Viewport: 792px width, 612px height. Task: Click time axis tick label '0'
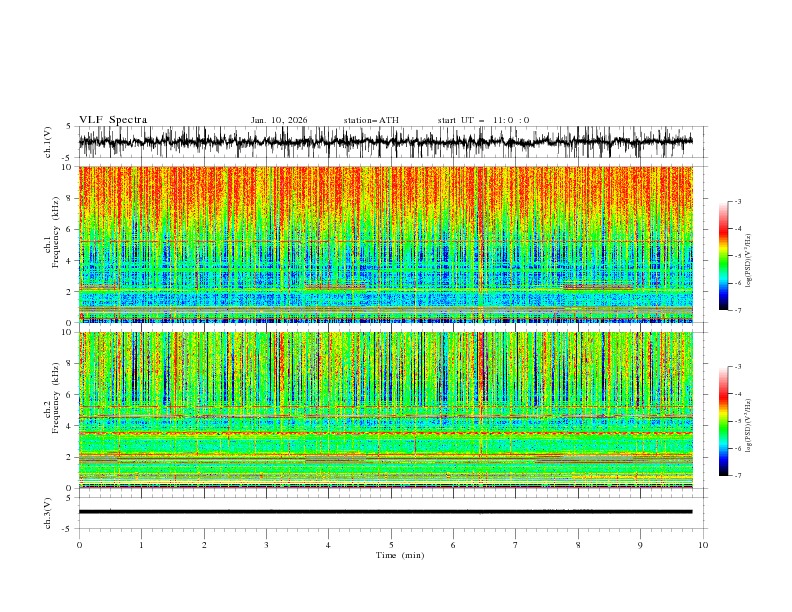[79, 545]
